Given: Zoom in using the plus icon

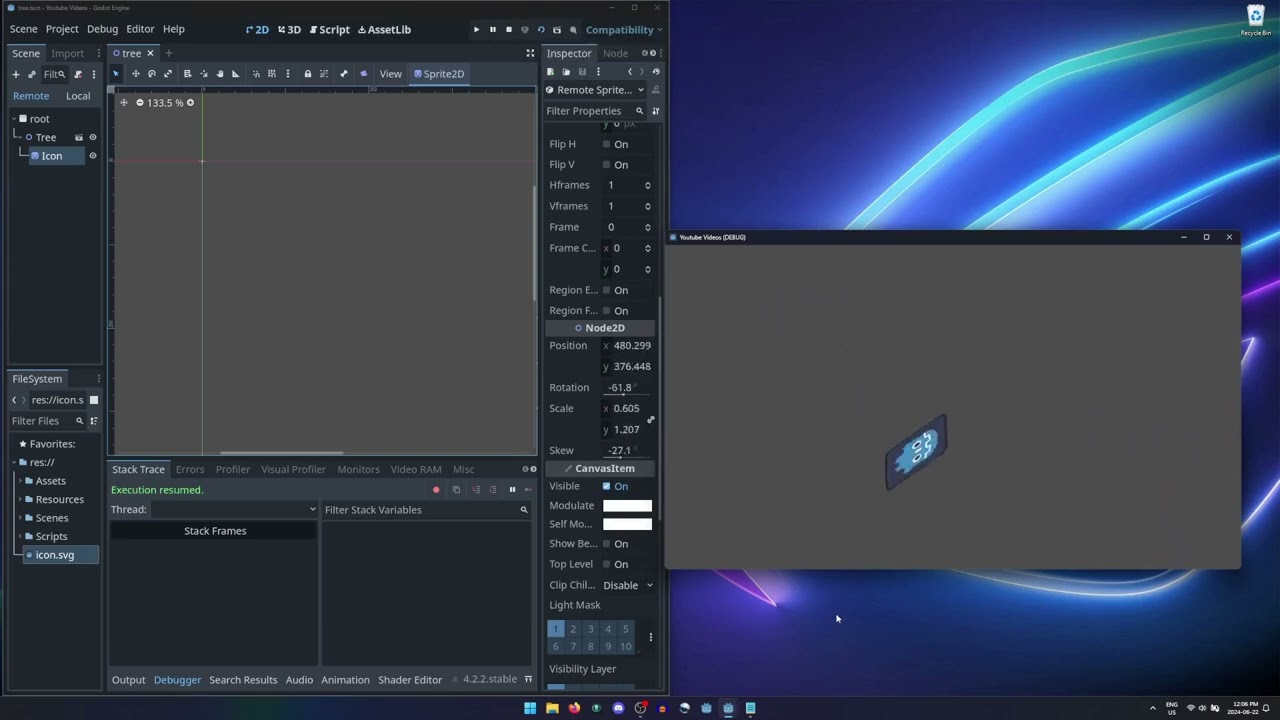Looking at the screenshot, I should [190, 103].
